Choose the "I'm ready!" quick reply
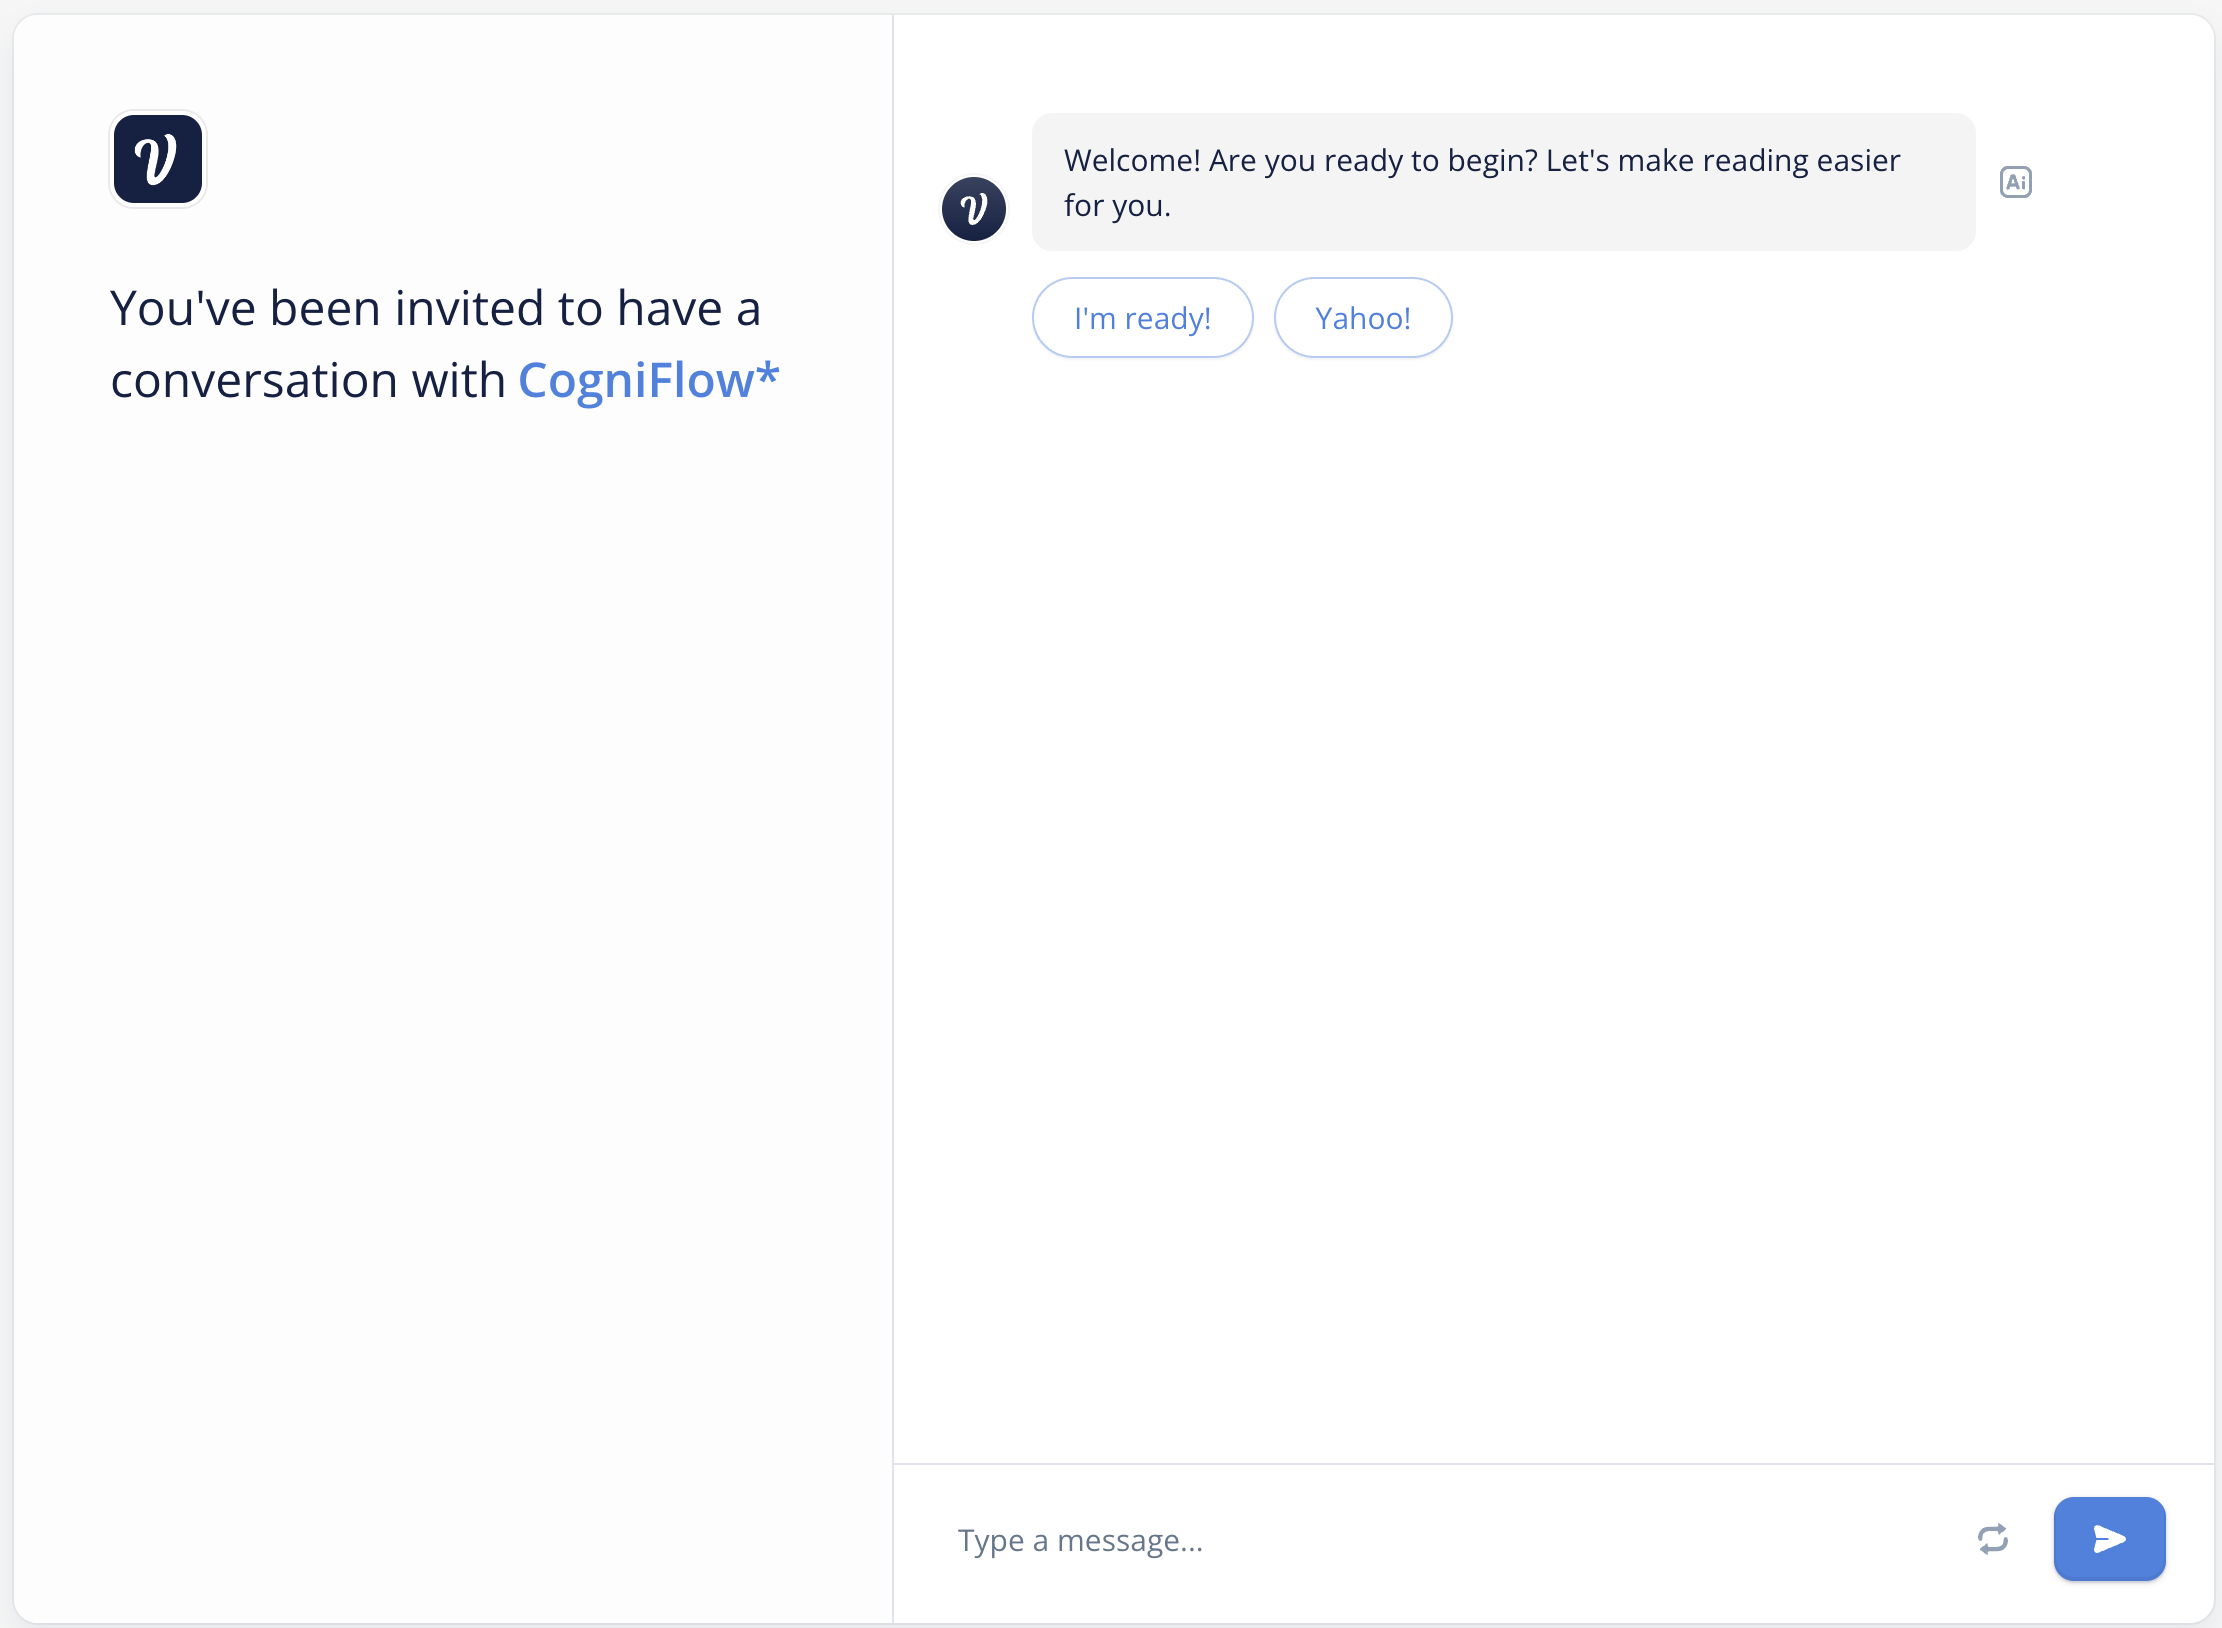This screenshot has width=2222, height=1628. pyautogui.click(x=1142, y=318)
